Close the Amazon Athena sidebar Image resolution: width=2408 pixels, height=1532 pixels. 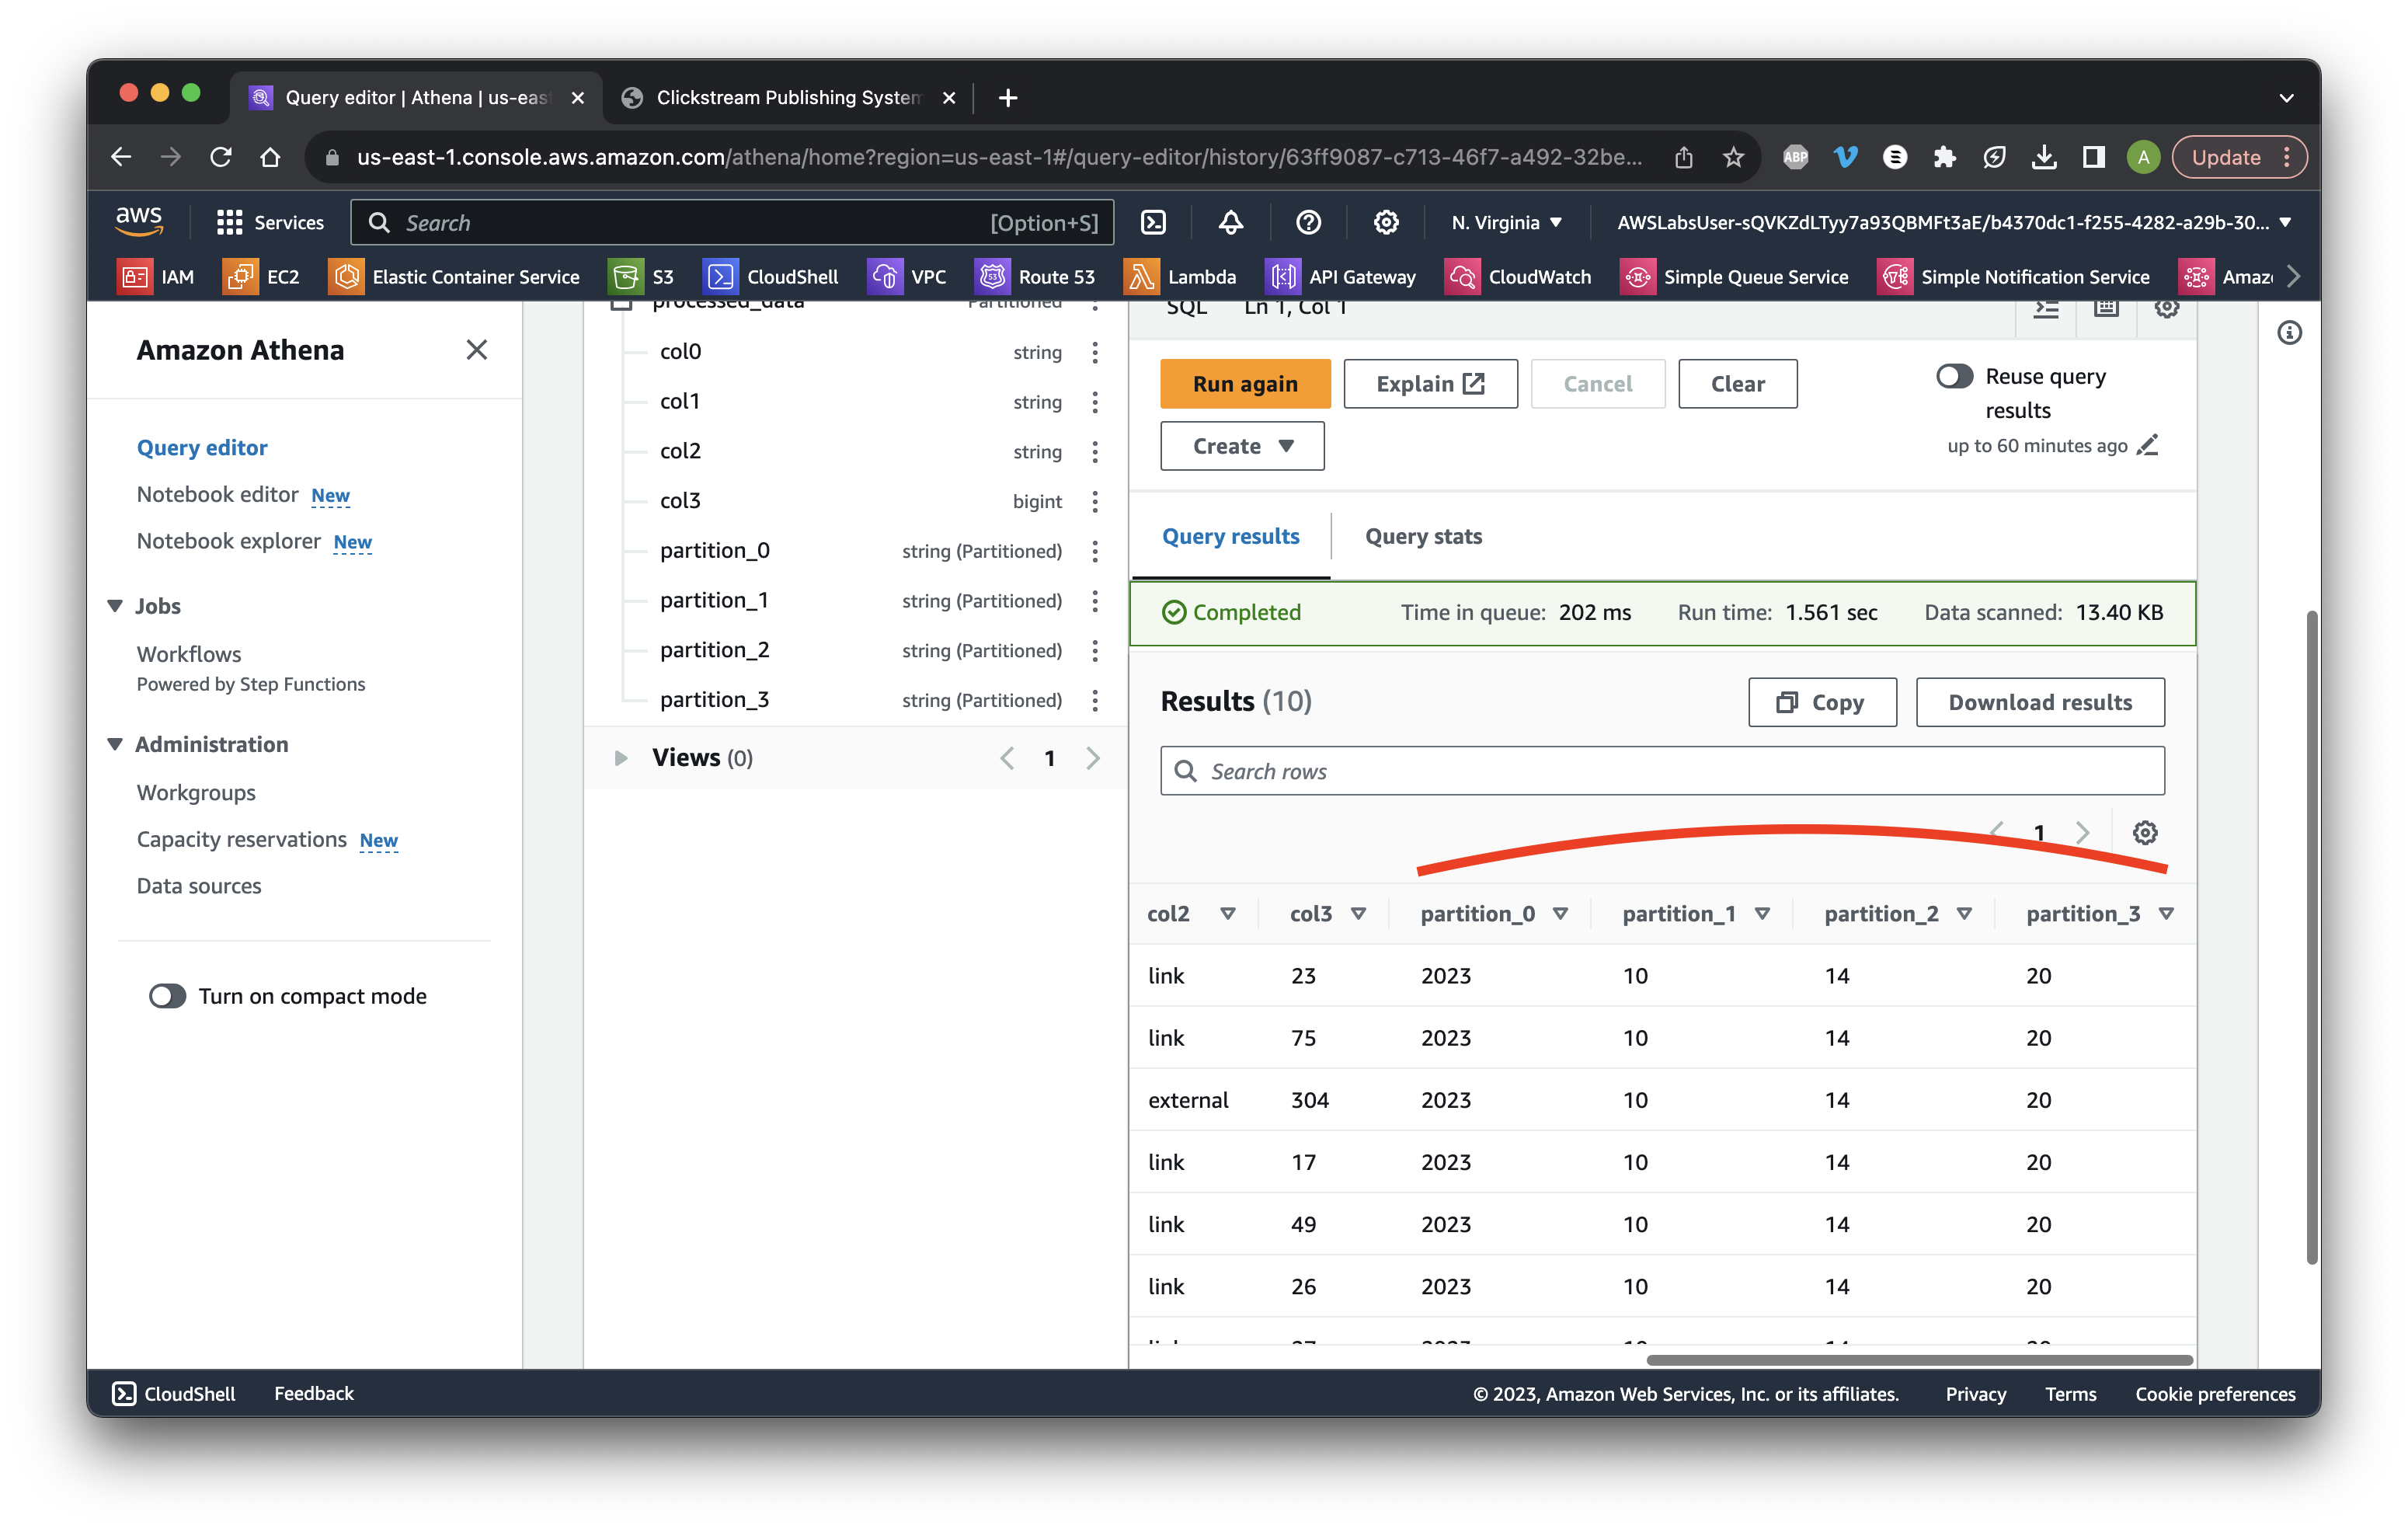point(476,349)
